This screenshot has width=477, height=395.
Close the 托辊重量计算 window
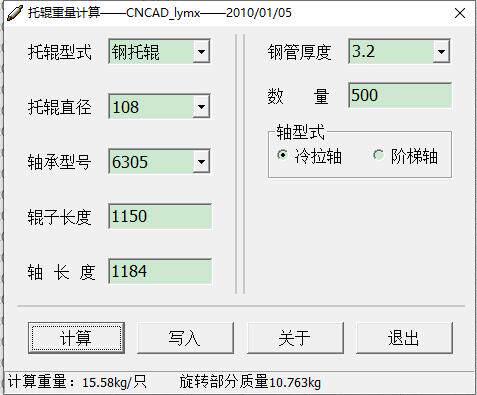click(x=460, y=13)
